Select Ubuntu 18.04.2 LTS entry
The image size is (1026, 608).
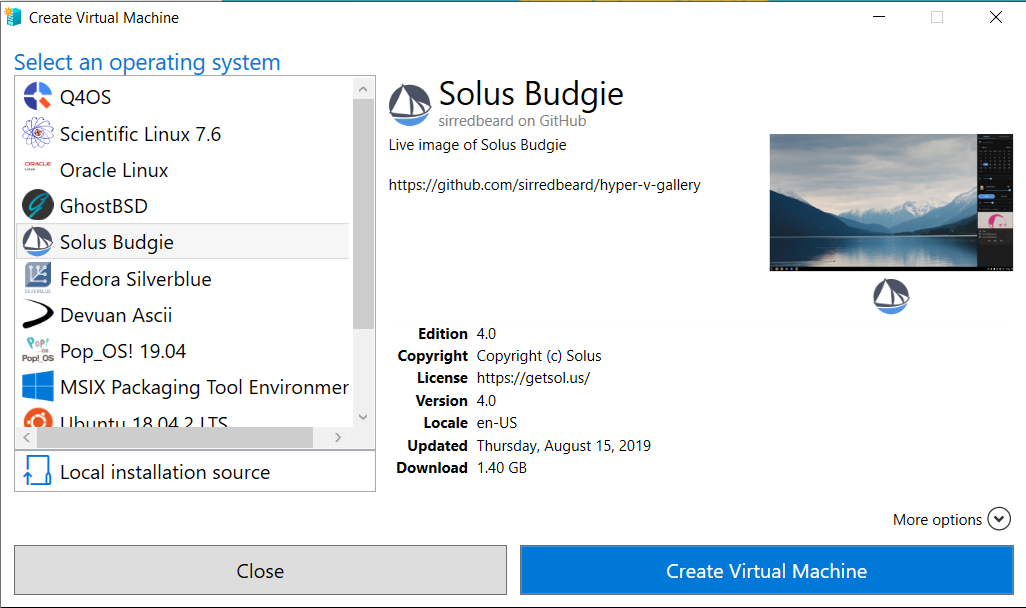click(x=183, y=417)
